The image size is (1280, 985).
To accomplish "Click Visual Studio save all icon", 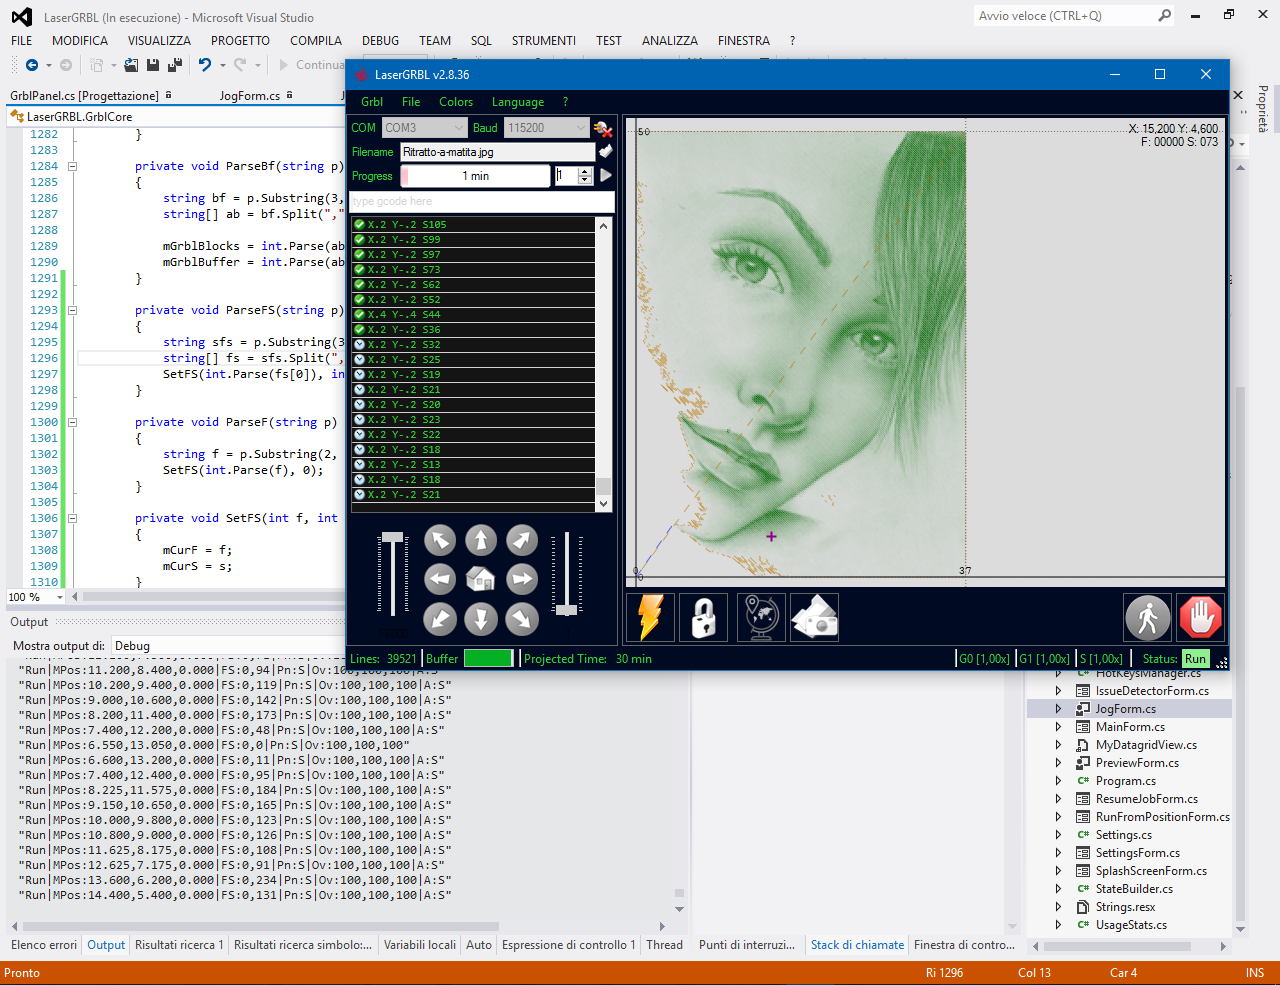I will (x=175, y=65).
